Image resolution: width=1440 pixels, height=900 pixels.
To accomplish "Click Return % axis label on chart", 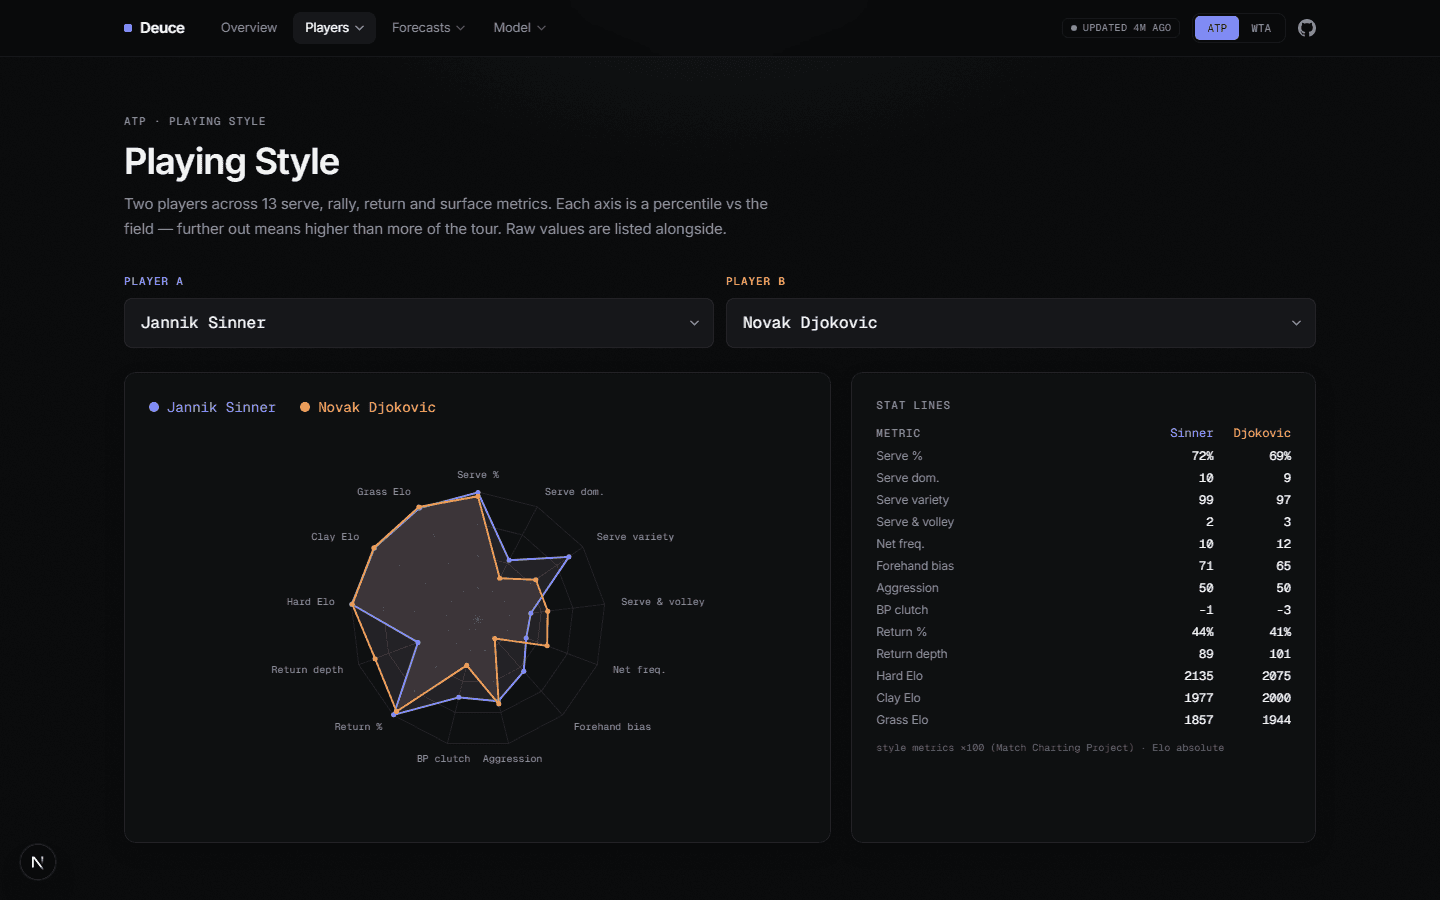I will tap(358, 727).
